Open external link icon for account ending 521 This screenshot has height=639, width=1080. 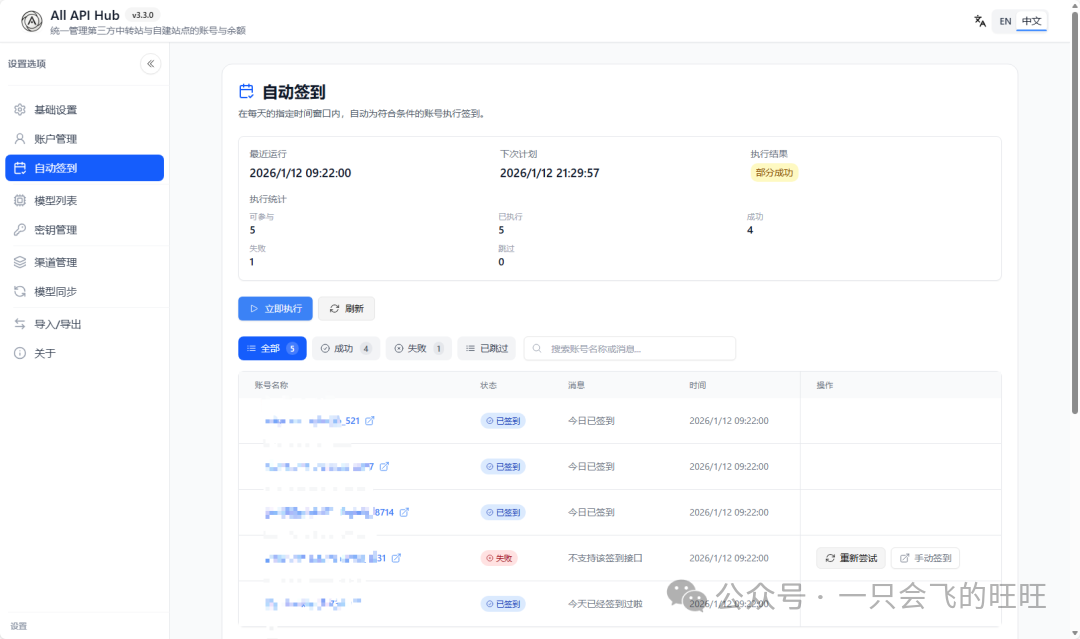pos(370,421)
